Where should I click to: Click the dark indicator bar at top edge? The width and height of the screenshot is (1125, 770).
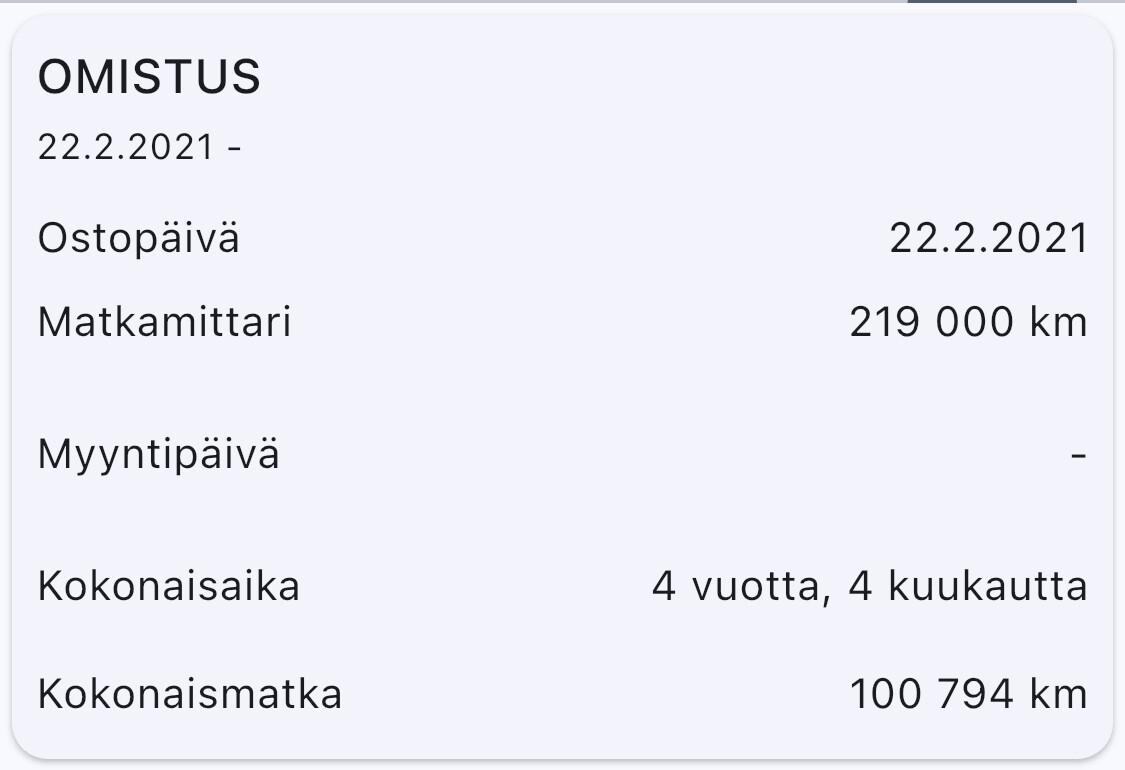pyautogui.click(x=992, y=1)
